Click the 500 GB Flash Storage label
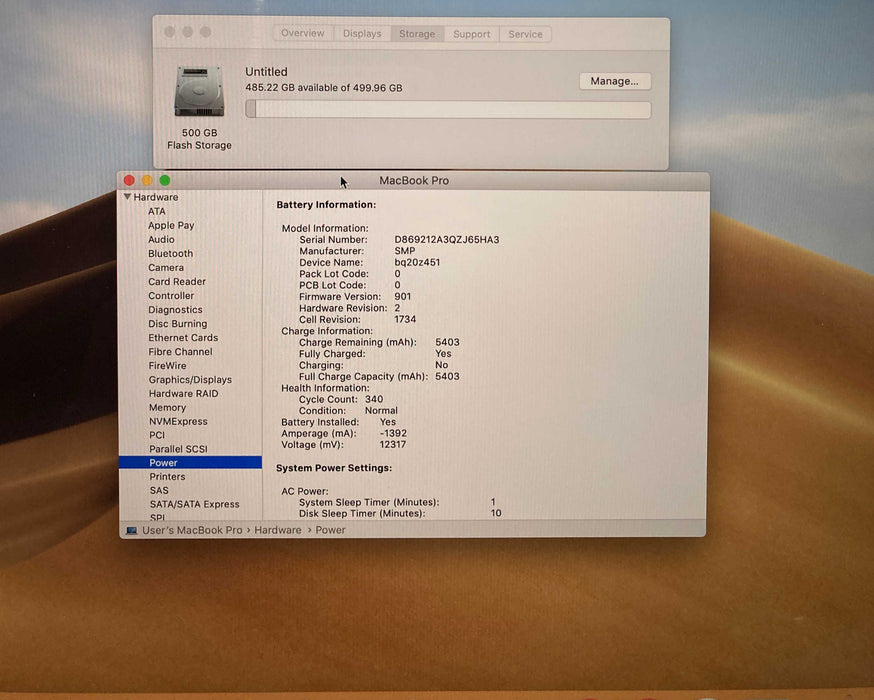 pos(200,139)
